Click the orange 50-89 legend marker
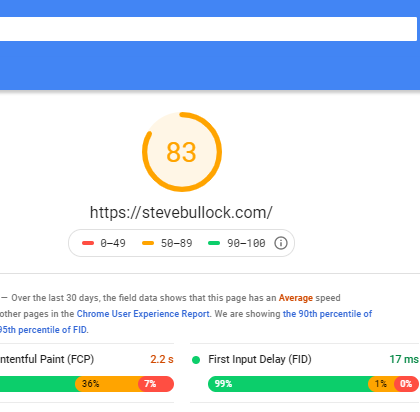Image resolution: width=420 pixels, height=412 pixels. (x=148, y=243)
